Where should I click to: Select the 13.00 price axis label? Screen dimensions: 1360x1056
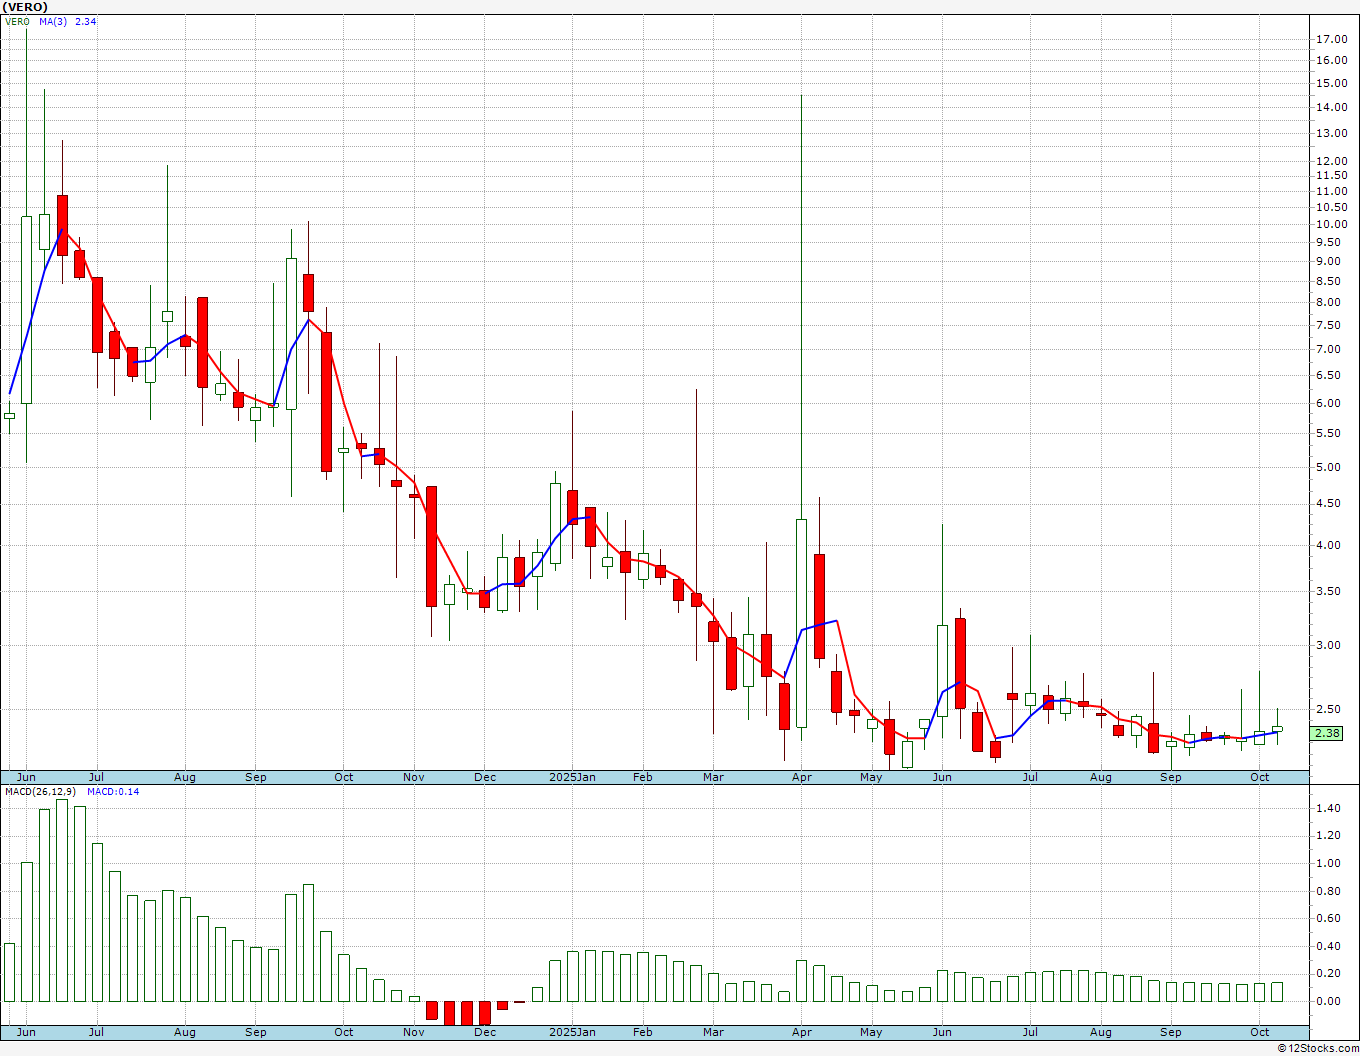point(1332,133)
